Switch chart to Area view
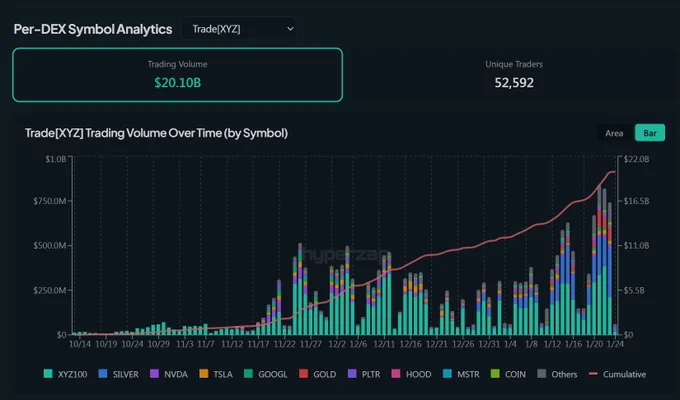The height and width of the screenshot is (400, 680). click(614, 133)
